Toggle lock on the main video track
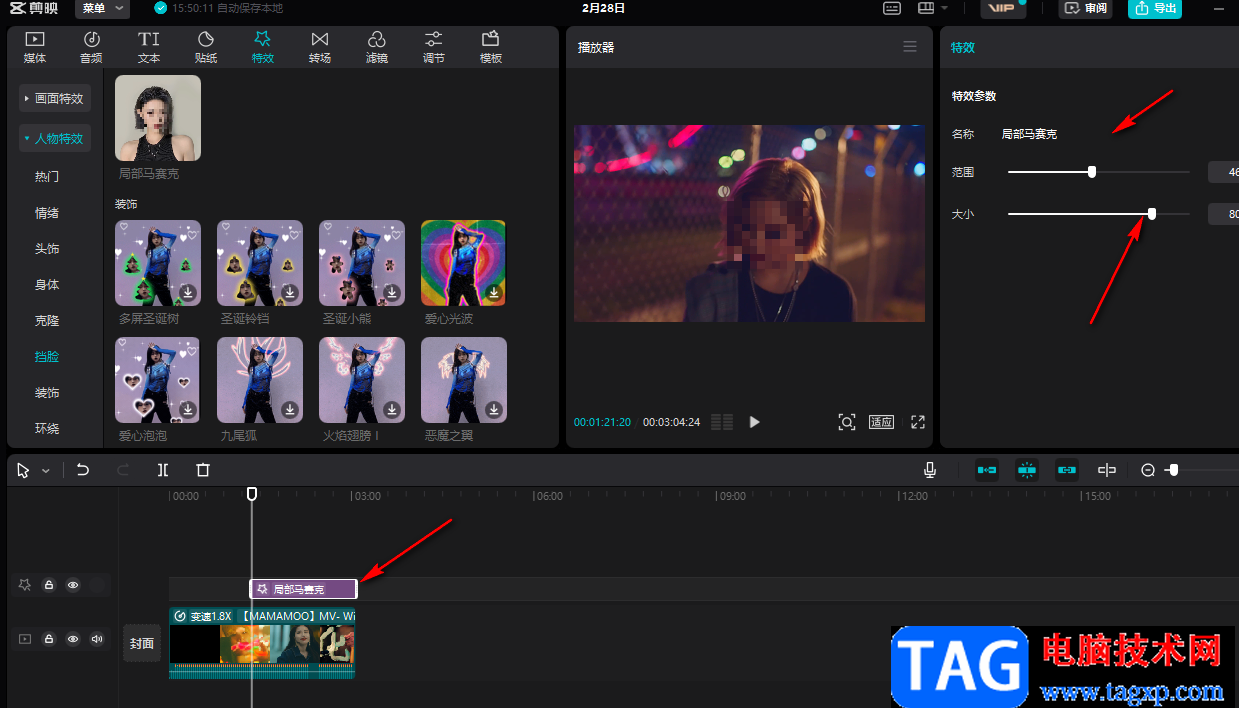The width and height of the screenshot is (1239, 708). 48,639
